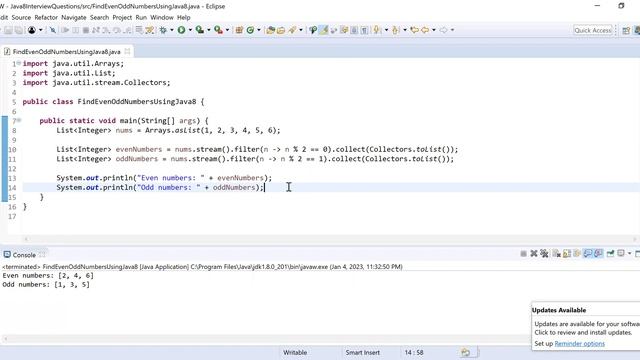Open the Help menu

coord(184,18)
